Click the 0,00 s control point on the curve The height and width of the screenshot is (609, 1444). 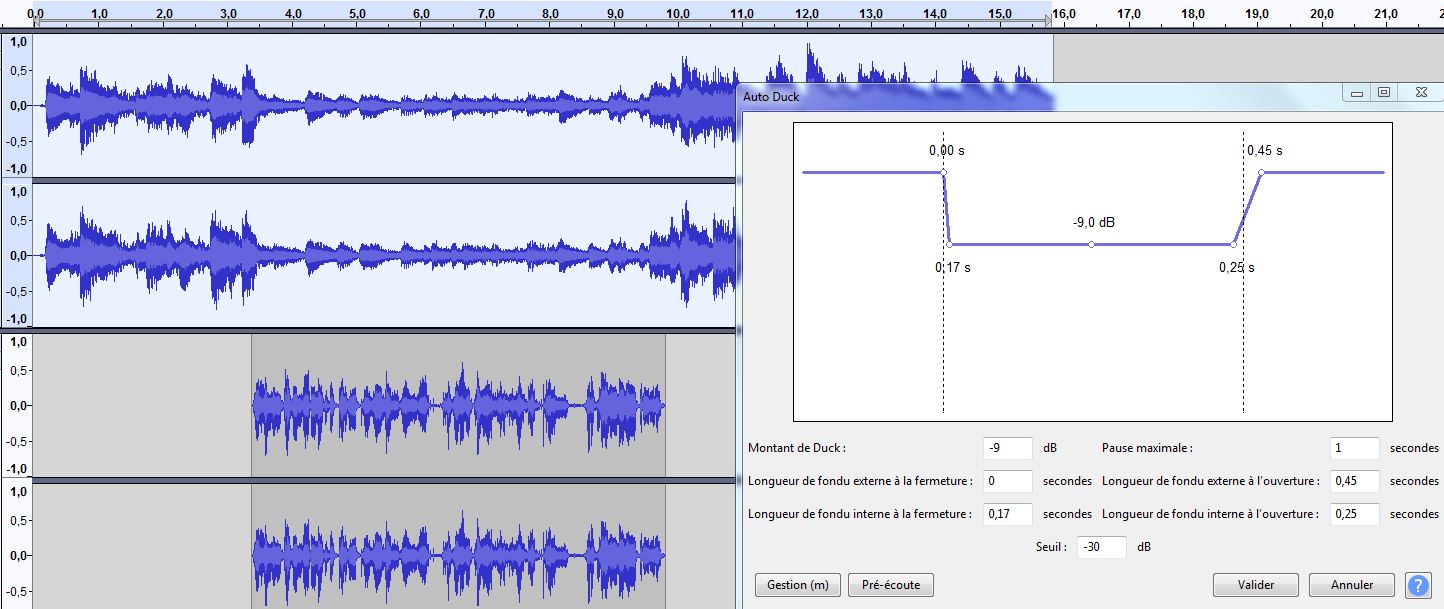(943, 172)
